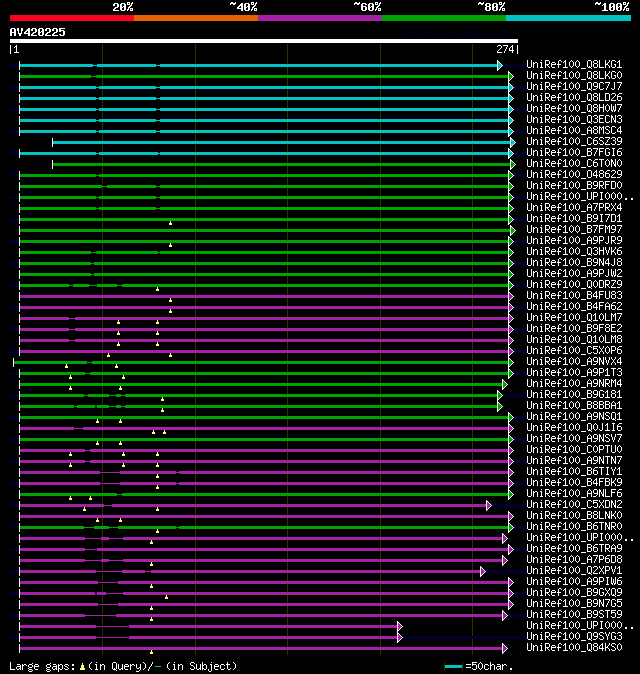Screen dimensions: 640x674
Task: Select the UniRef100_B8BBA1 label
Action: point(574,406)
